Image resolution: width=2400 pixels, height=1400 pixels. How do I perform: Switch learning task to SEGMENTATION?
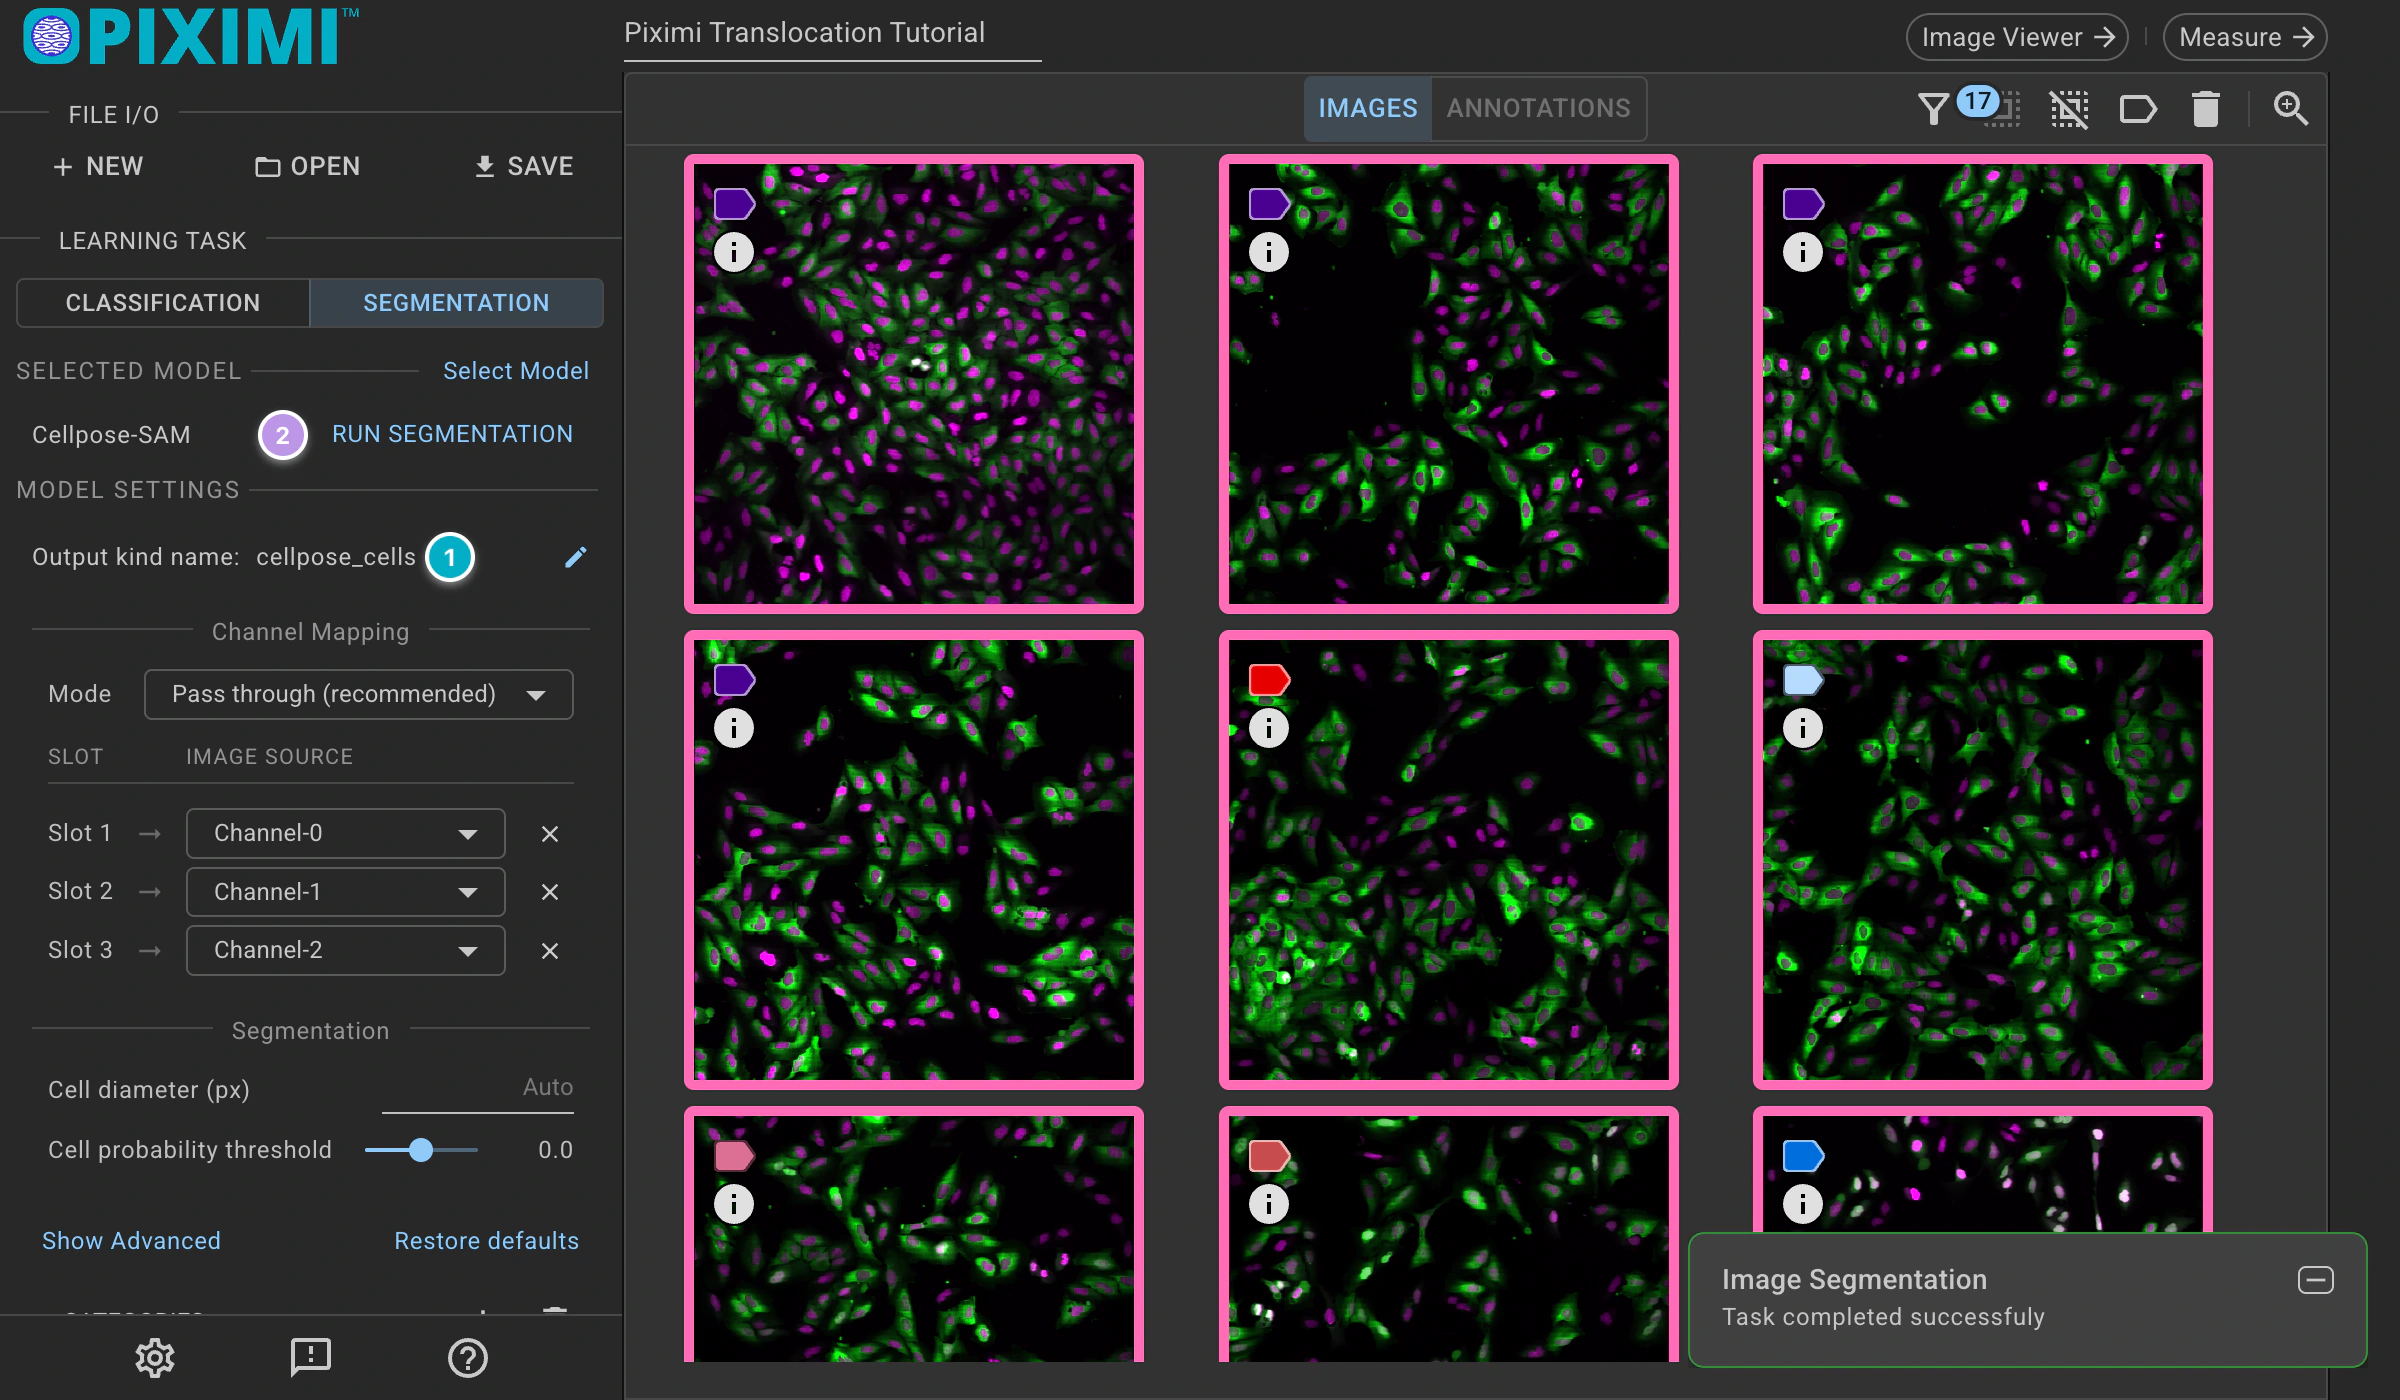[x=456, y=303]
